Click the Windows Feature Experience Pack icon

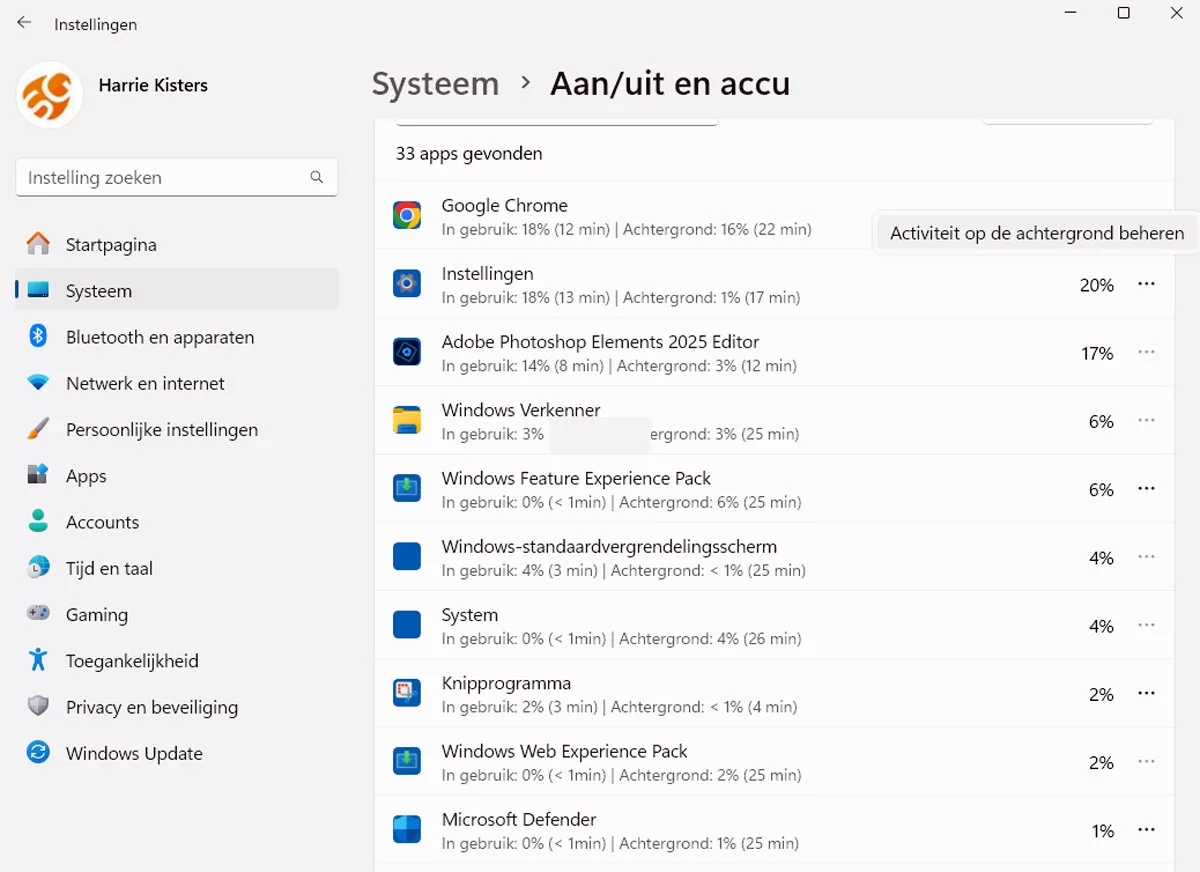pos(407,488)
